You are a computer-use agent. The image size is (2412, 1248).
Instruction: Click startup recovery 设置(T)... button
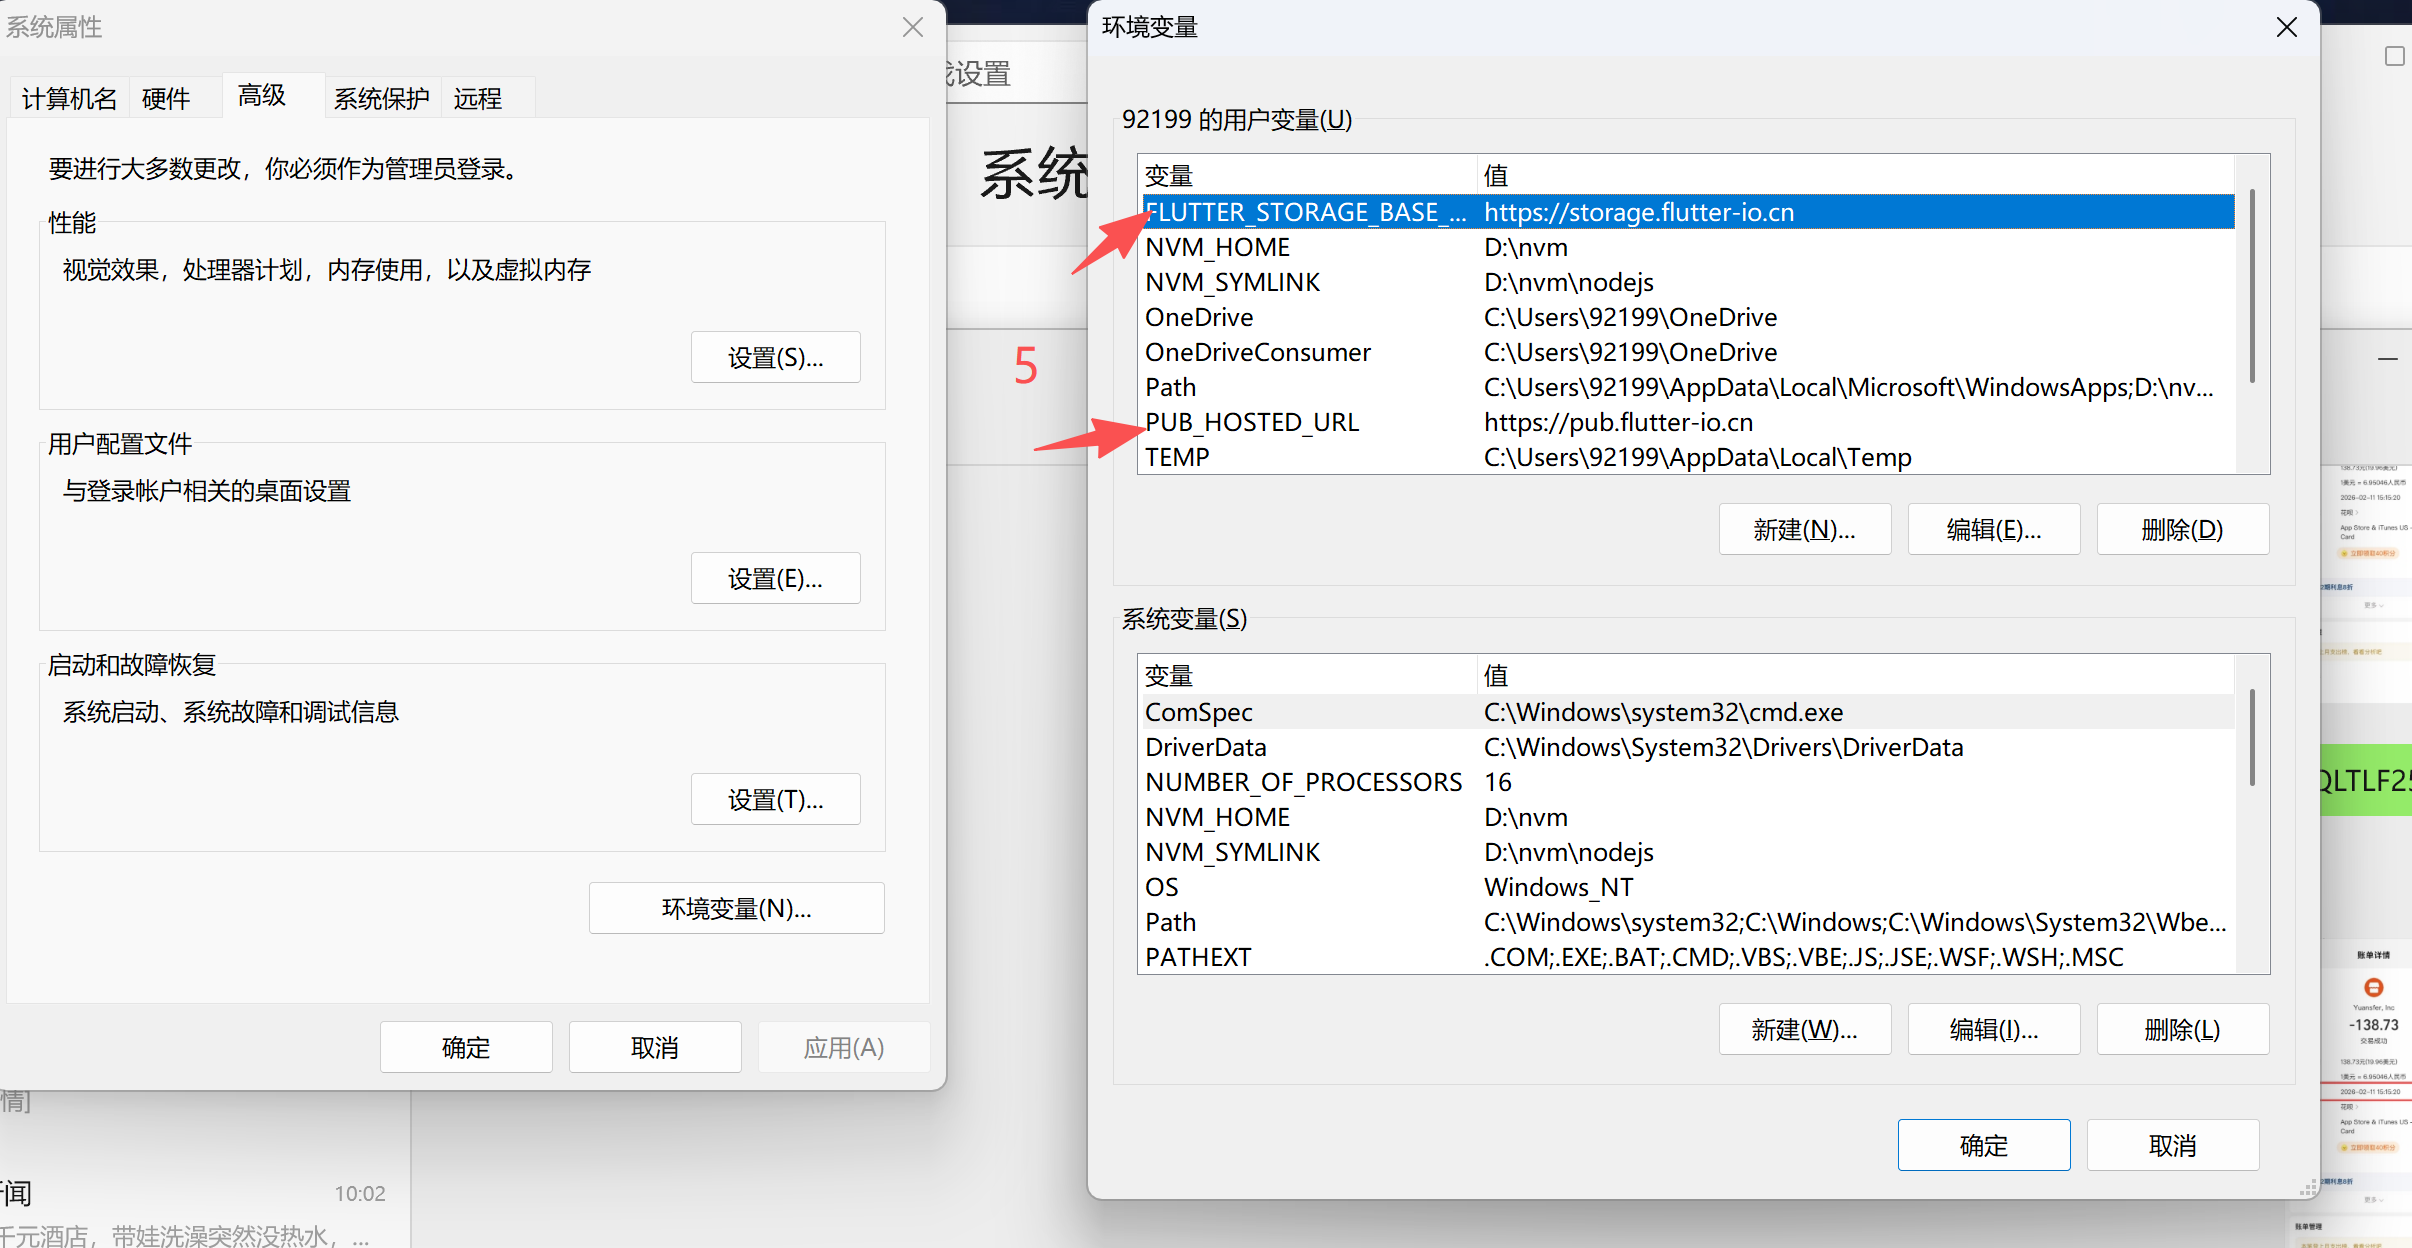(x=775, y=800)
